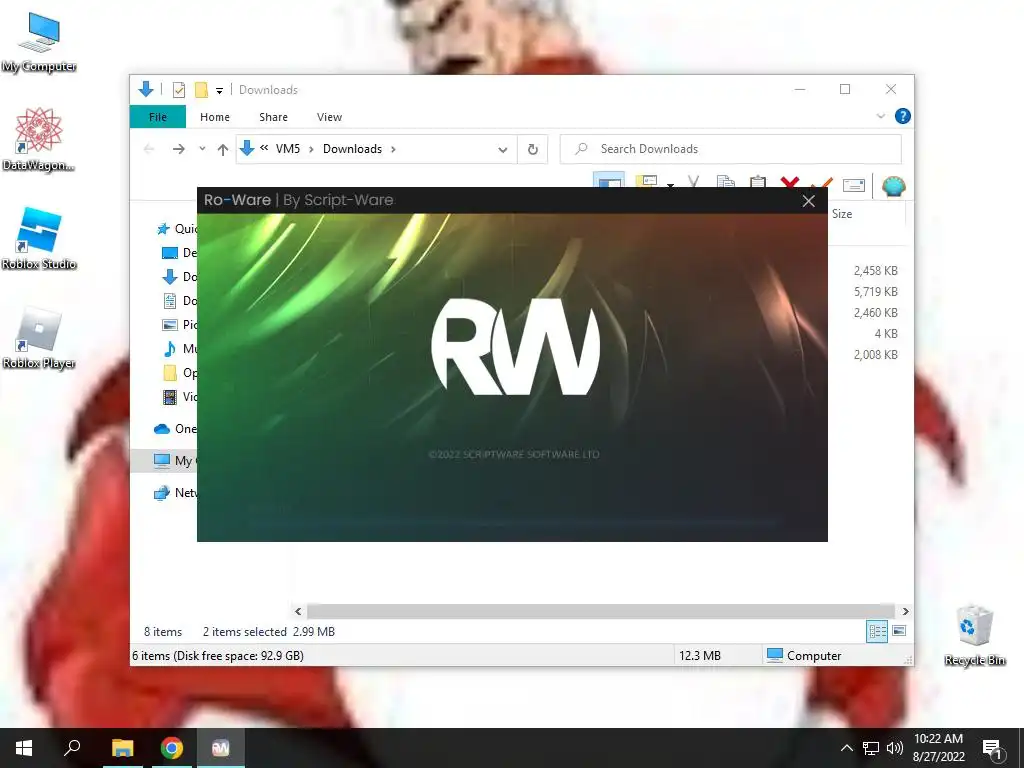Select the Pictures item in navigation pane
The image size is (1024, 768).
pyautogui.click(x=179, y=325)
